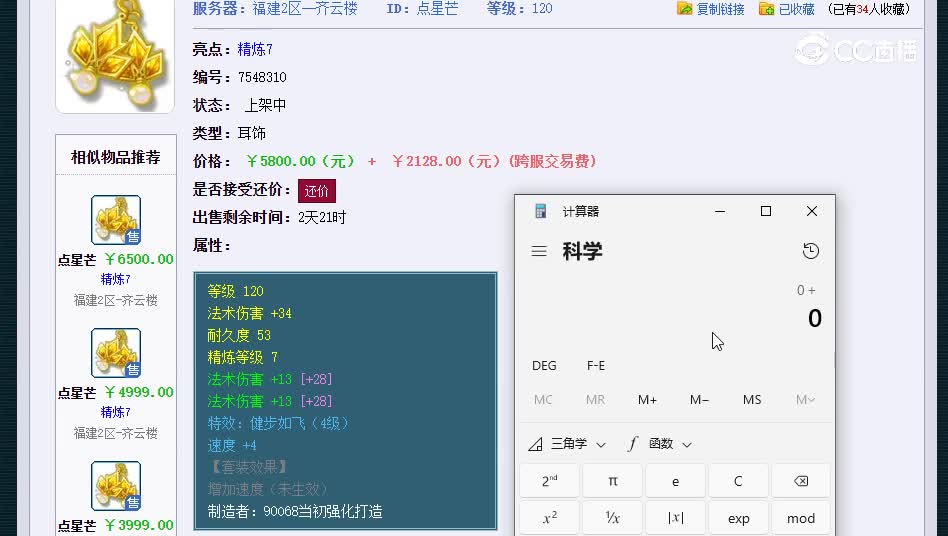948x536 pixels.
Task: Click the MS memory store button
Action: [752, 399]
